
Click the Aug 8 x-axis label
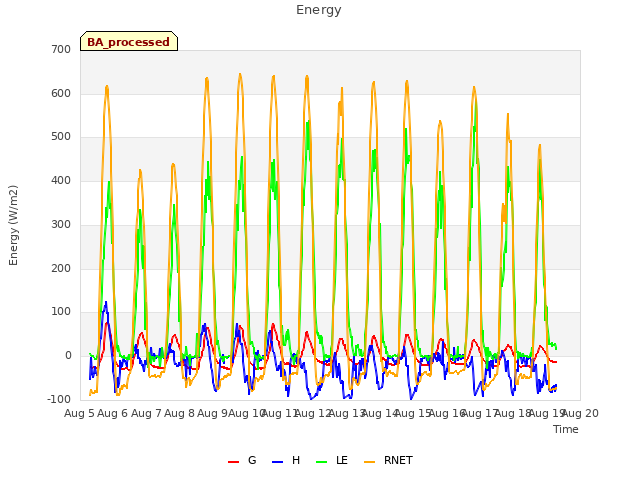click(180, 413)
